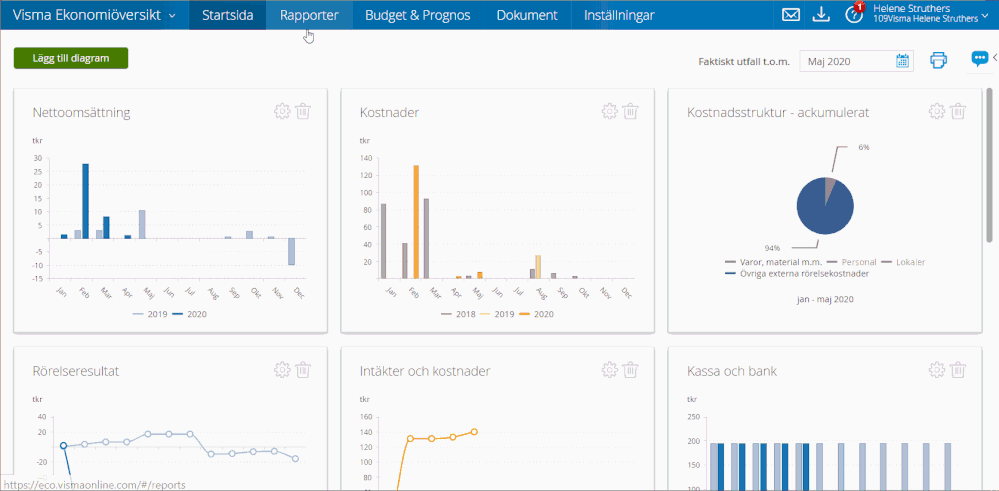Open the chat bubble icon
Image resolution: width=999 pixels, height=491 pixels.
click(979, 59)
